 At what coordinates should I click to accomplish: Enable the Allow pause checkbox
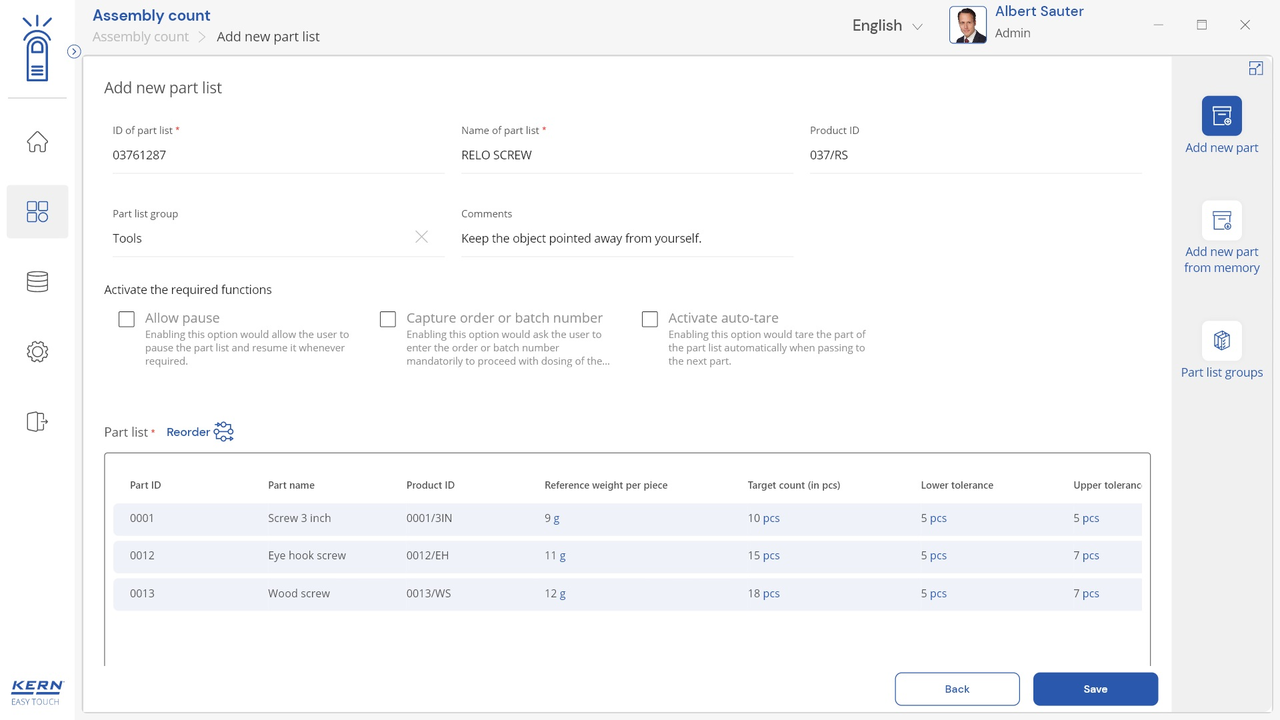(x=126, y=319)
